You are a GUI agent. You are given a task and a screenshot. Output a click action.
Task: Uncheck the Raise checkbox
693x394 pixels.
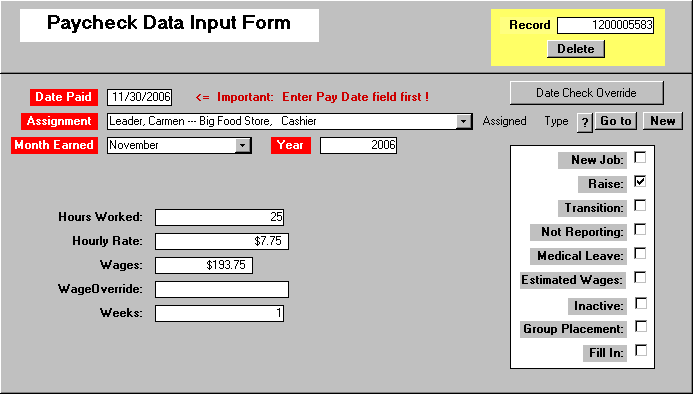[640, 181]
